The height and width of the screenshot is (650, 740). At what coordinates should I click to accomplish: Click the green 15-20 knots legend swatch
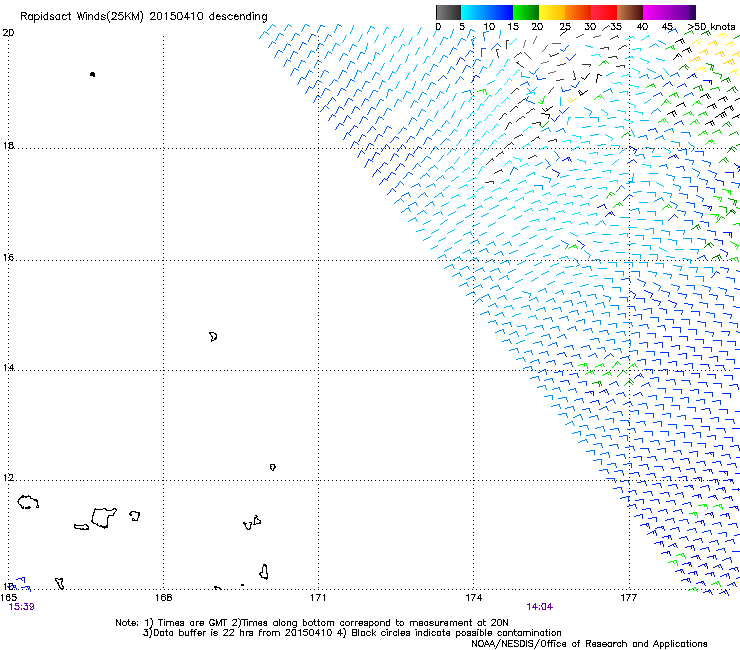tap(526, 12)
